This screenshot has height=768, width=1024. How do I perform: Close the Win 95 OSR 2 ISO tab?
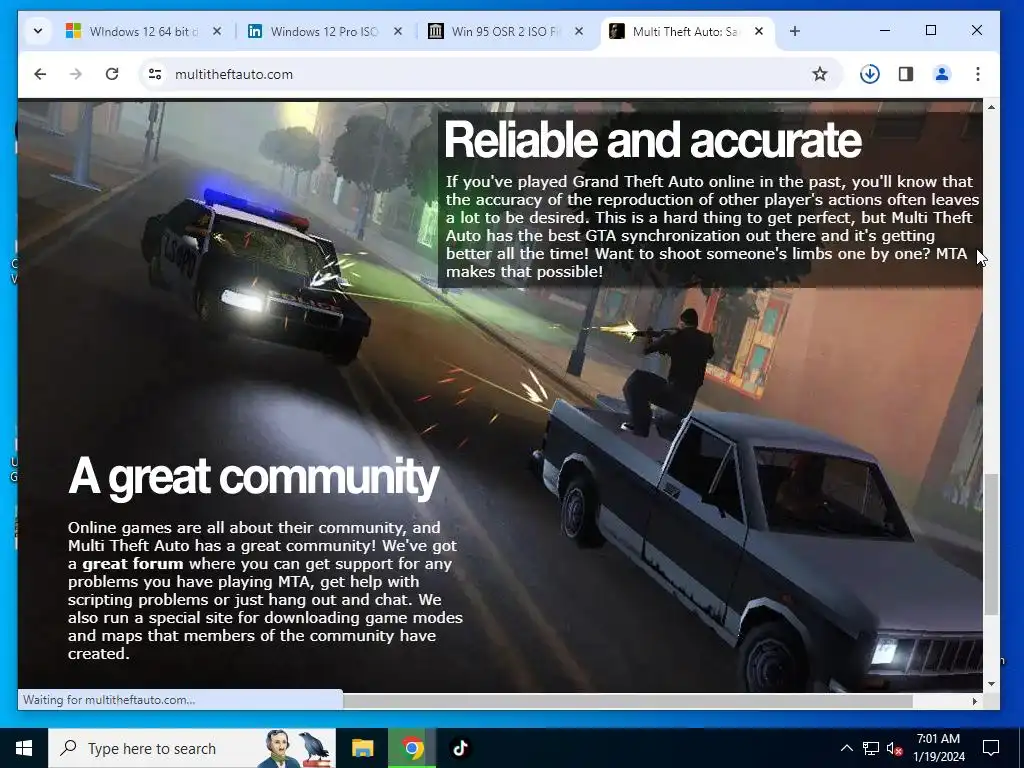click(x=579, y=31)
